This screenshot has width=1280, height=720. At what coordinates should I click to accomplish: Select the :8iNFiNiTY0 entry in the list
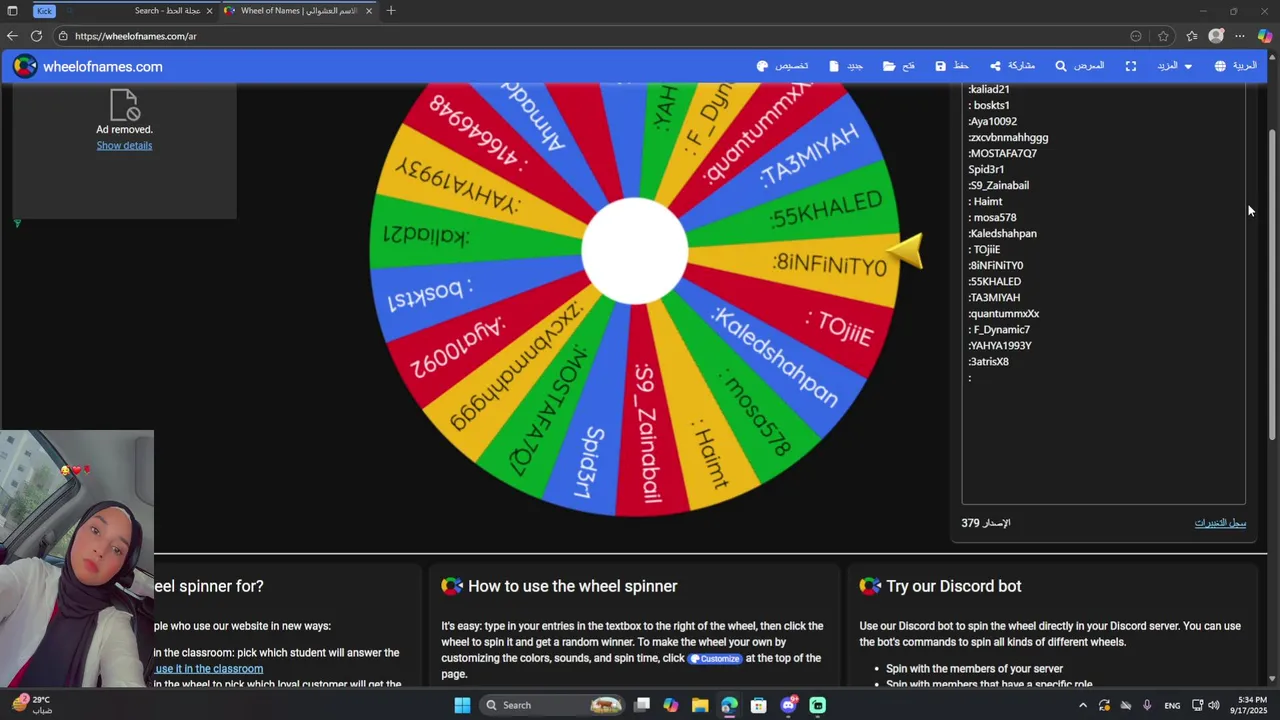click(995, 266)
